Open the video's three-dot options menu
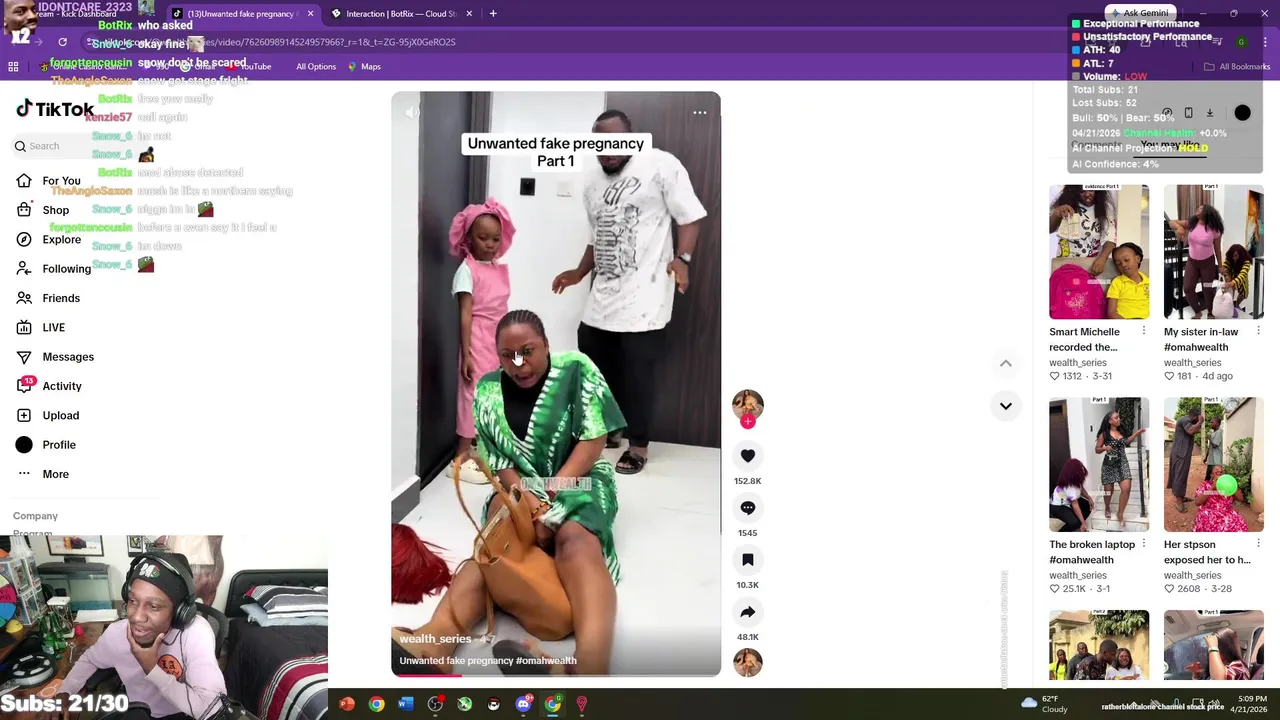1280x720 pixels. click(x=700, y=113)
